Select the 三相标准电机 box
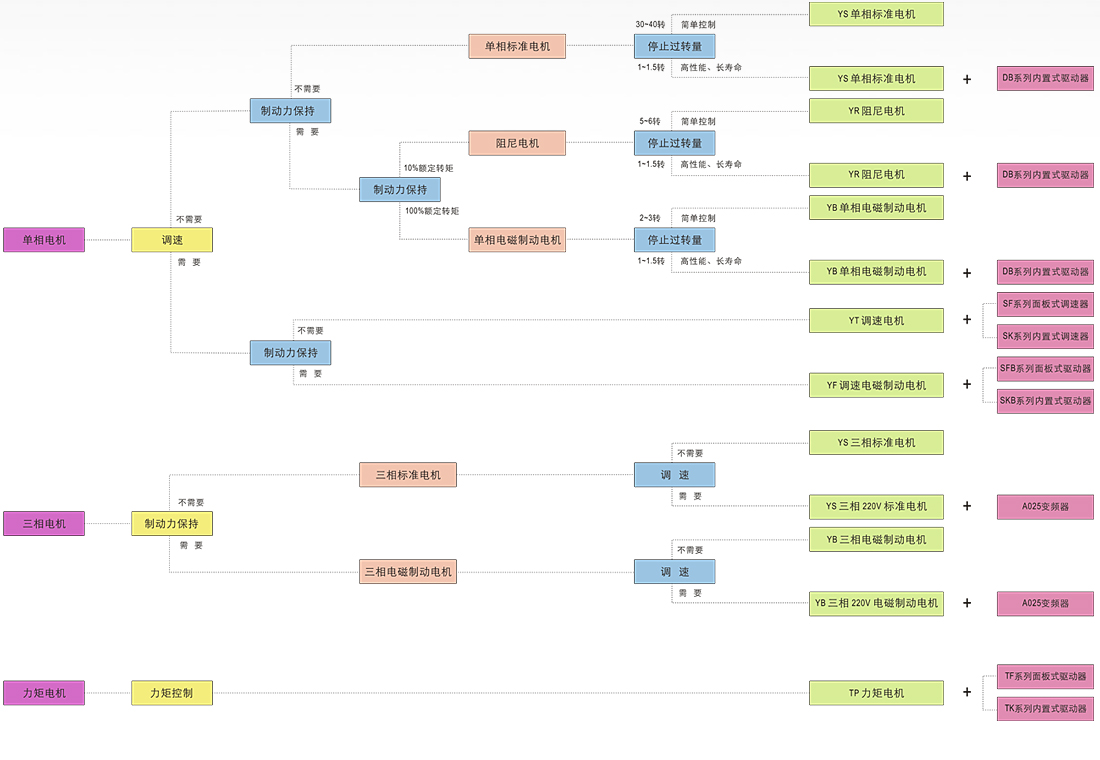Viewport: 1100px width, 760px height. click(408, 475)
